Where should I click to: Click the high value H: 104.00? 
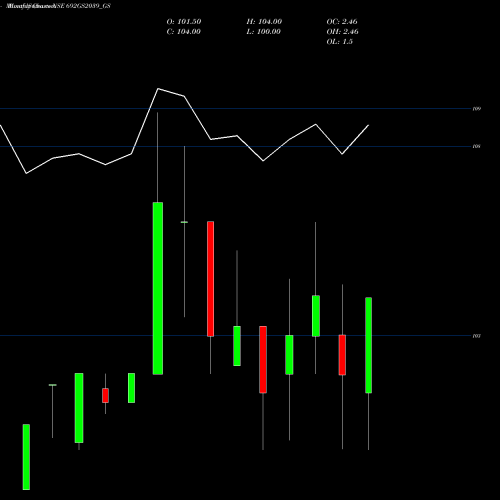pos(264,22)
